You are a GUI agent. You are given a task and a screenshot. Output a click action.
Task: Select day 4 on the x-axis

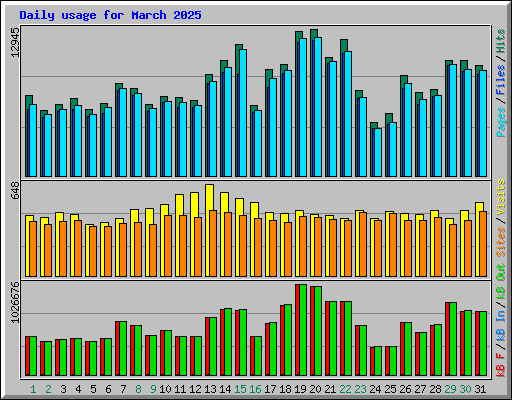pyautogui.click(x=78, y=389)
